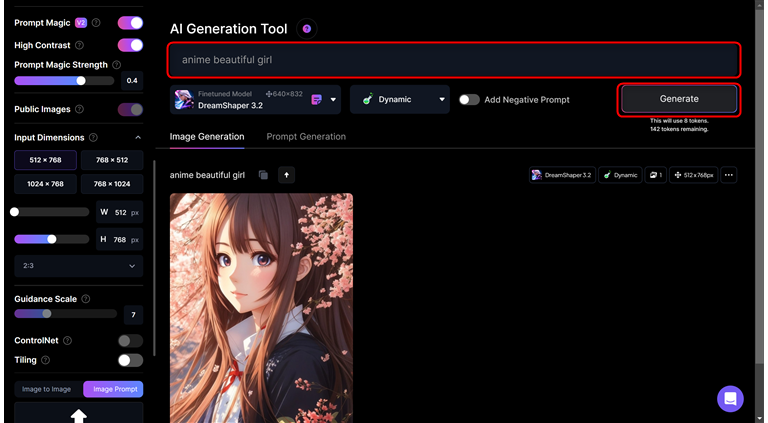Viewport: 768px width, 423px height.
Task: Click the Generate button
Action: 679,99
